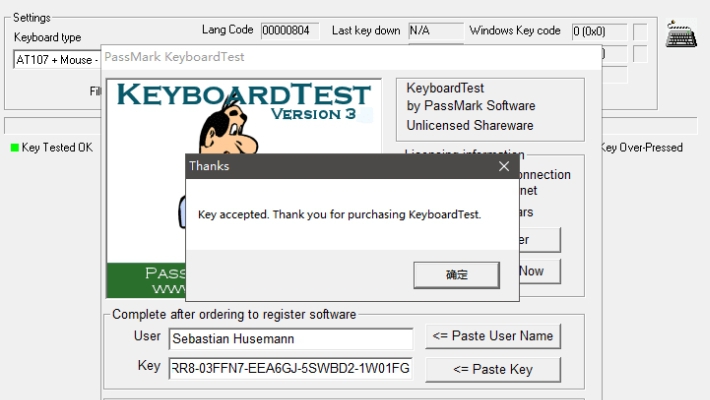This screenshot has width=710, height=400.
Task: Click the User name input field
Action: click(291, 338)
